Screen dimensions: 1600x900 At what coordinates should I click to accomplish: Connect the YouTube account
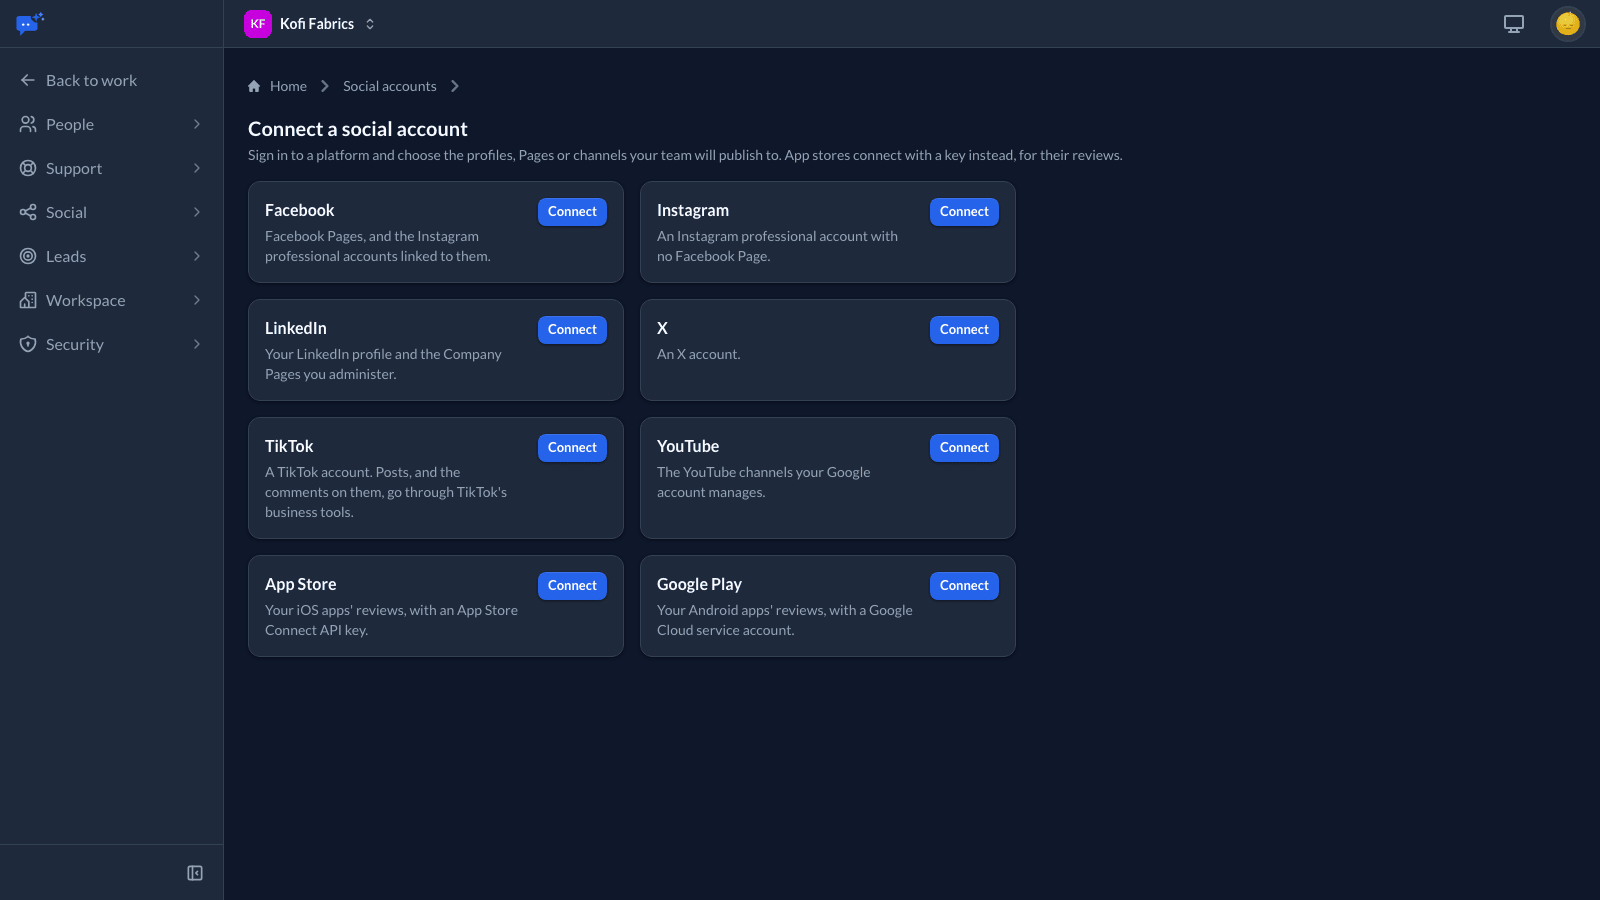(x=964, y=448)
